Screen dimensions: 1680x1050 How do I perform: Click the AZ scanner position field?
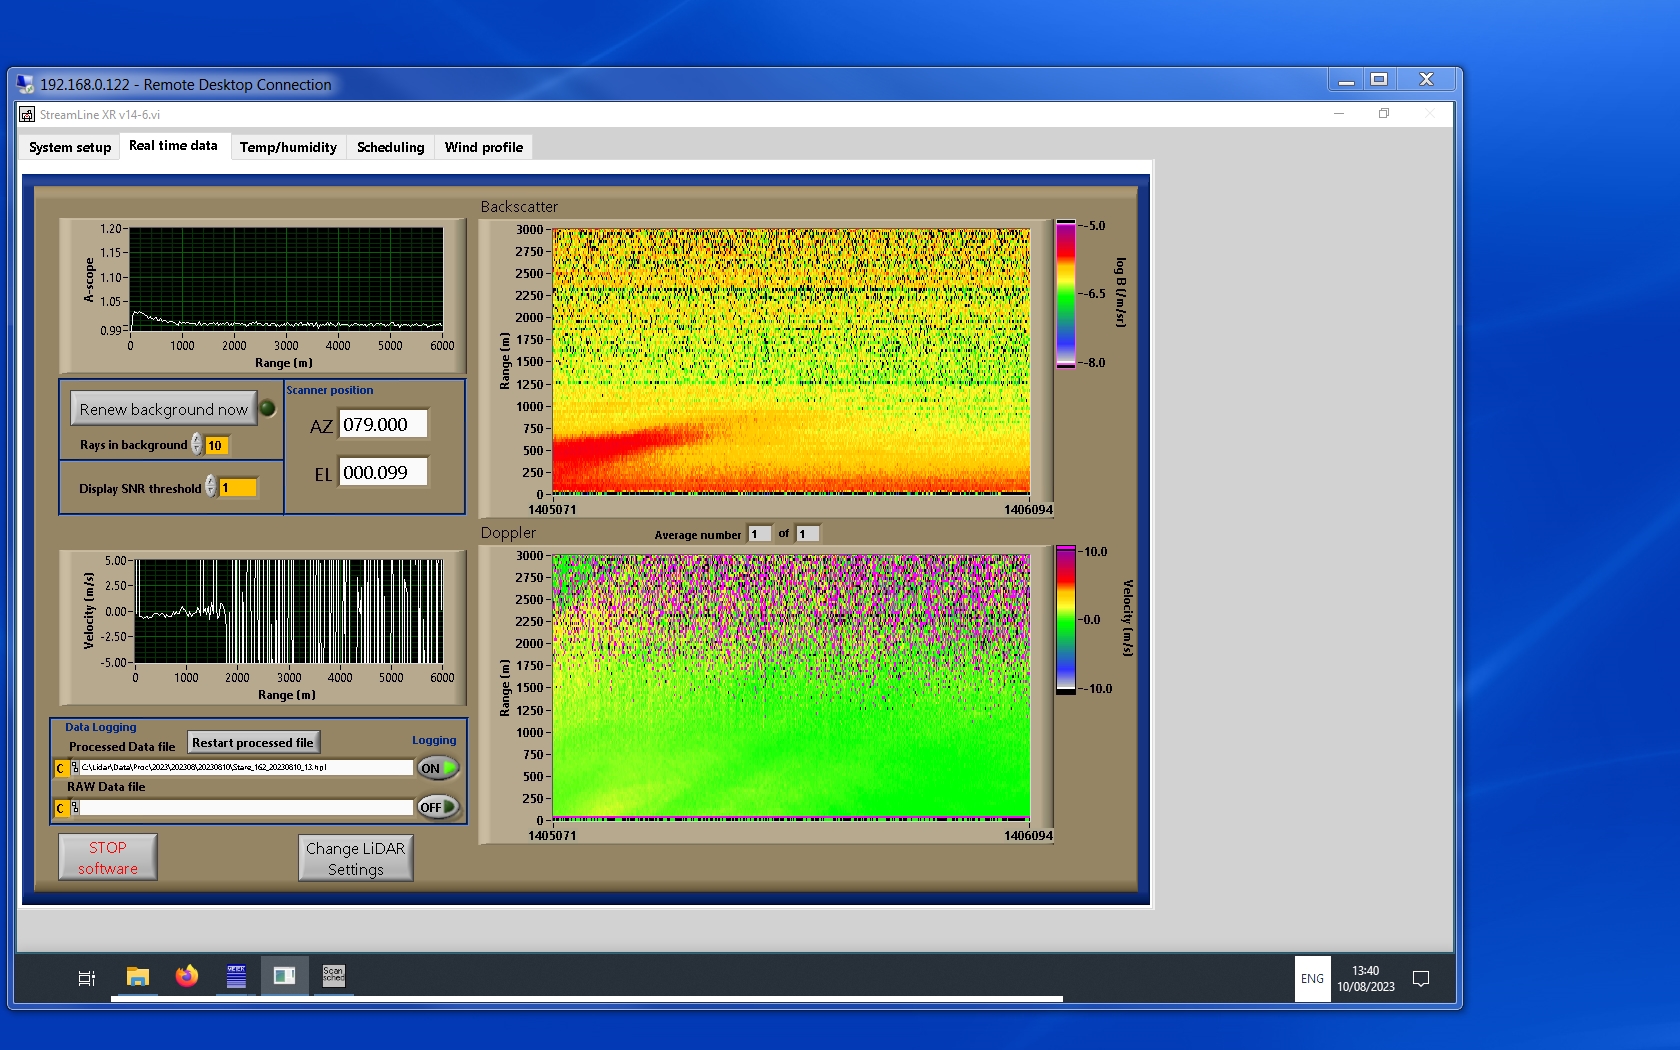[x=383, y=424]
